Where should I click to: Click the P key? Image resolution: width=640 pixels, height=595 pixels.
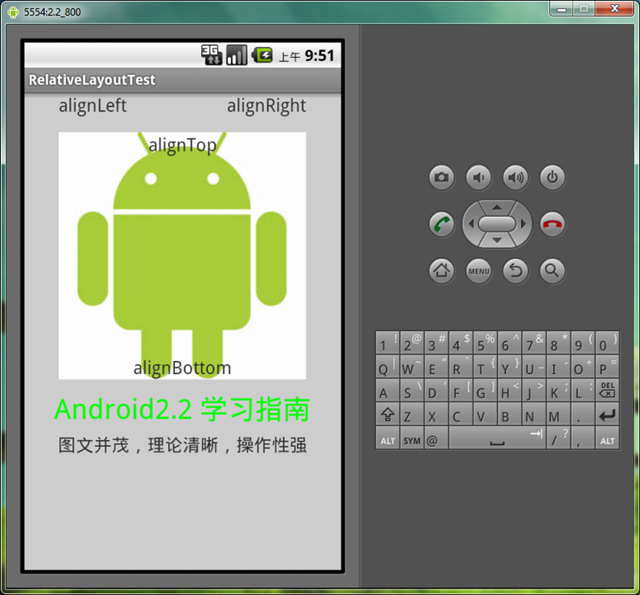coord(607,366)
